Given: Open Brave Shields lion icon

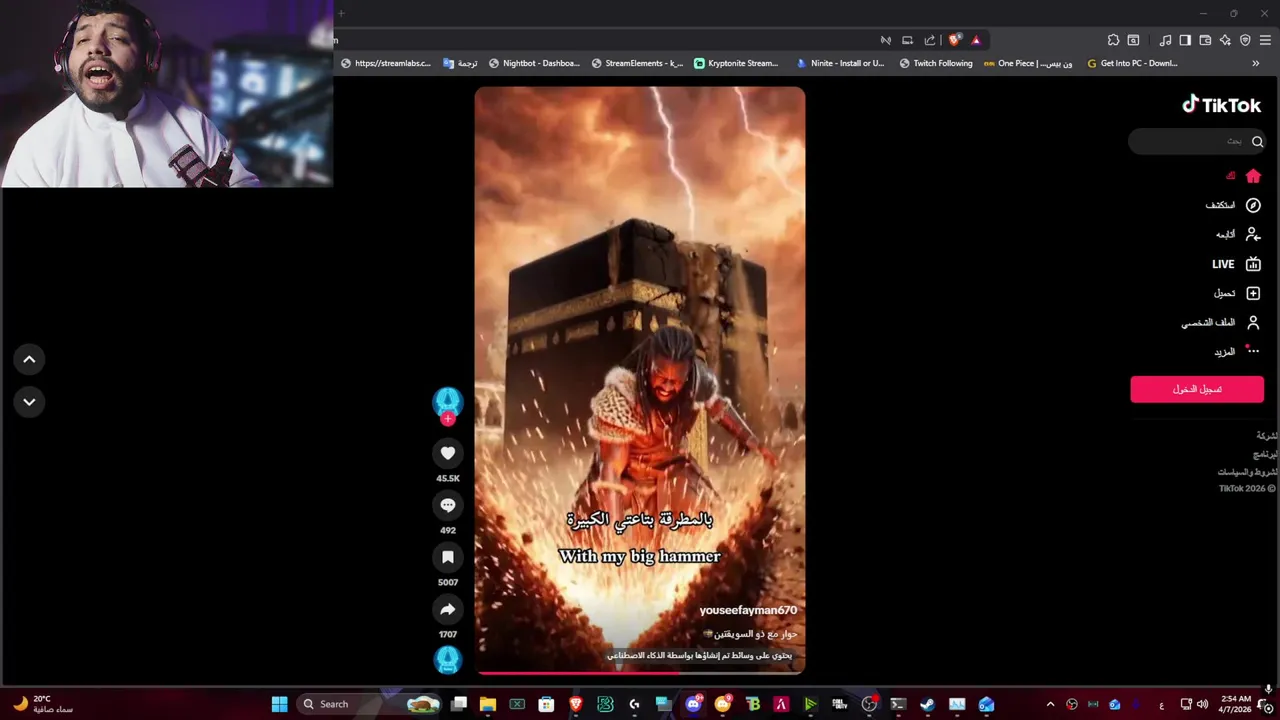Looking at the screenshot, I should tap(955, 40).
